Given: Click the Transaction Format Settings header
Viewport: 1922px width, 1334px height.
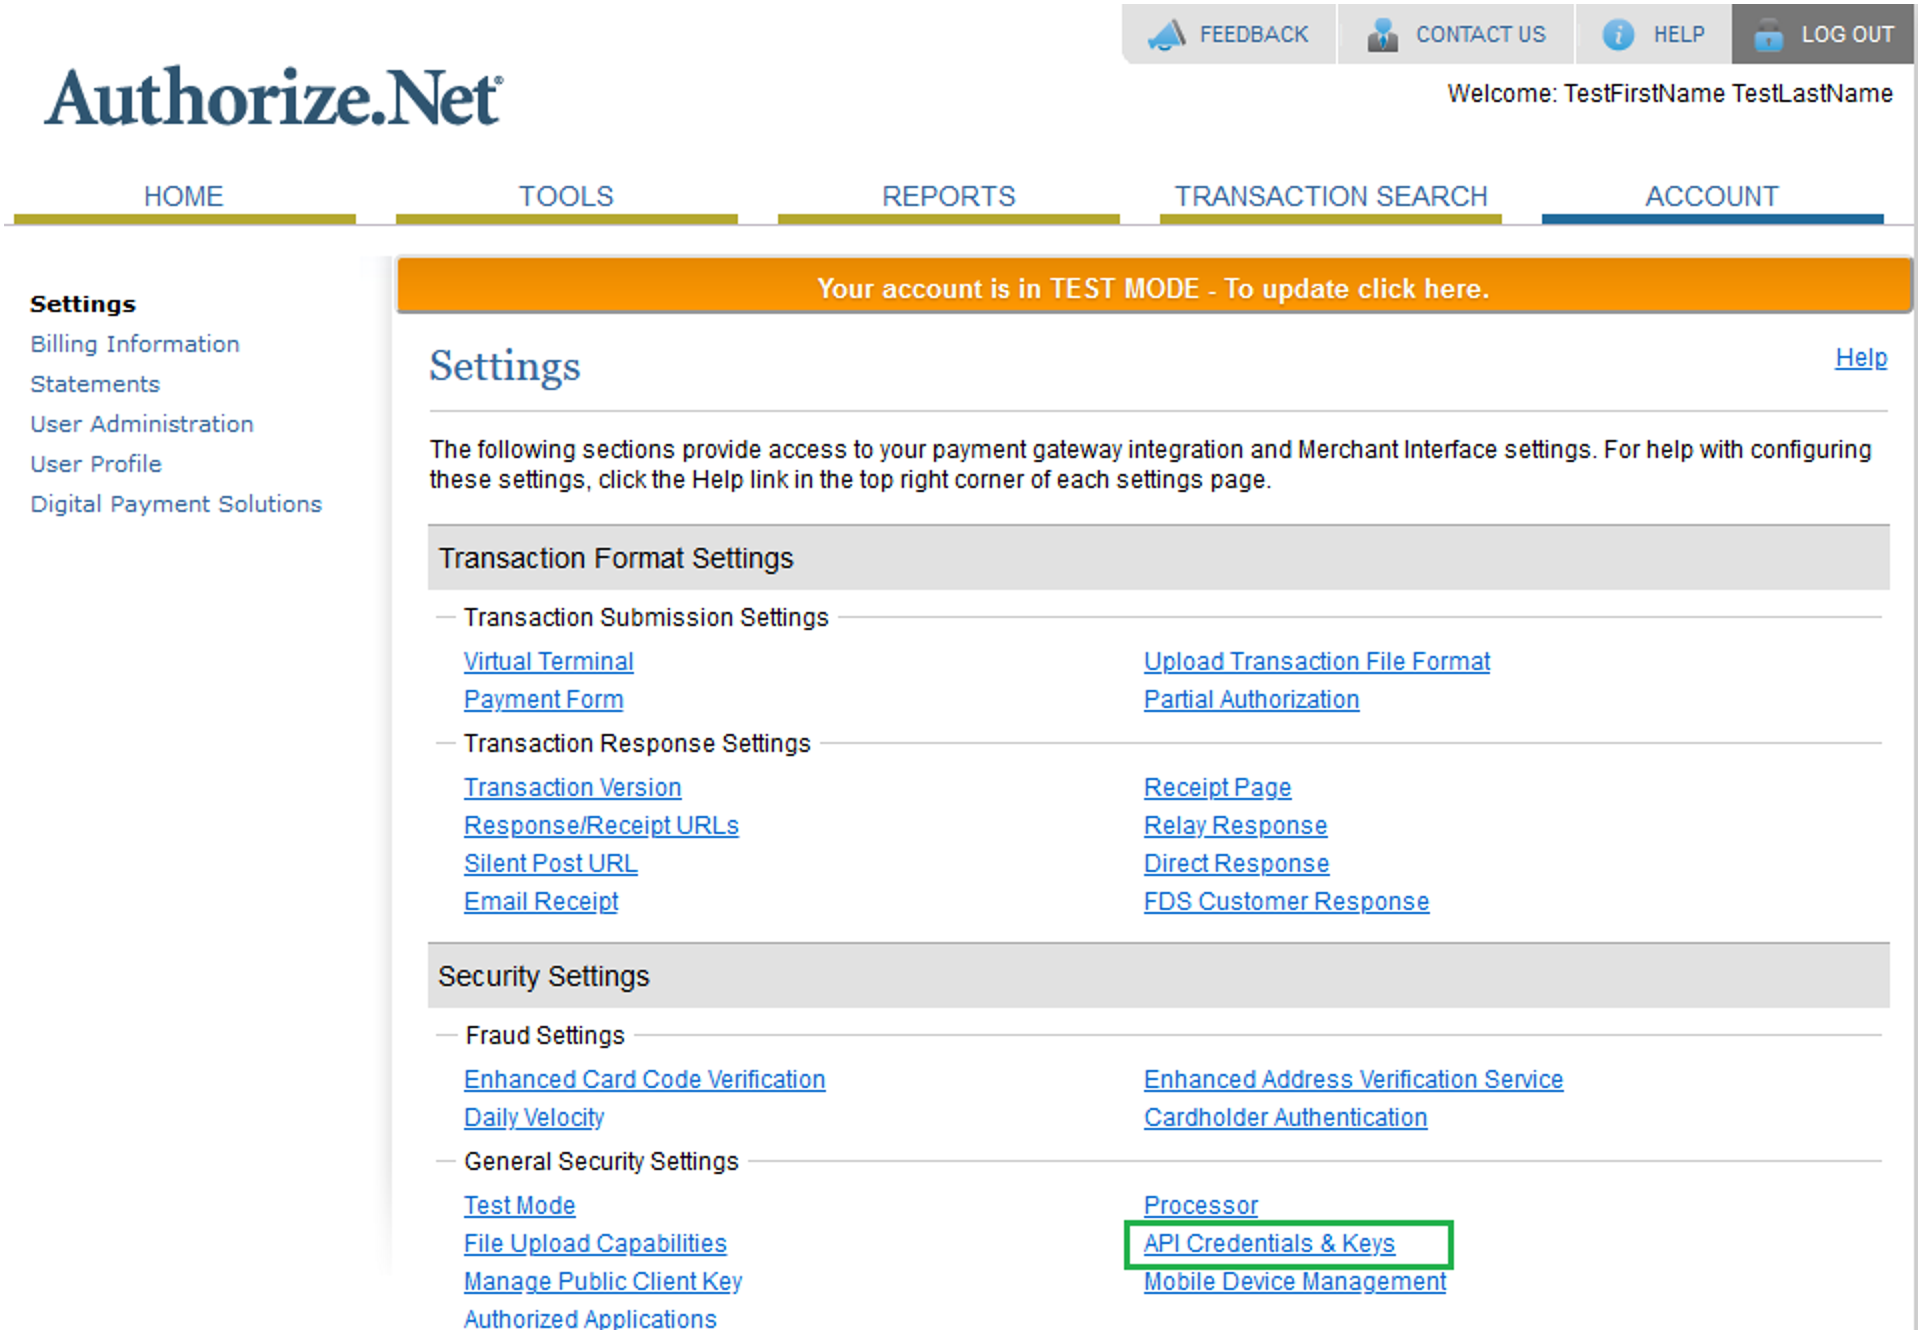Looking at the screenshot, I should pyautogui.click(x=1158, y=558).
